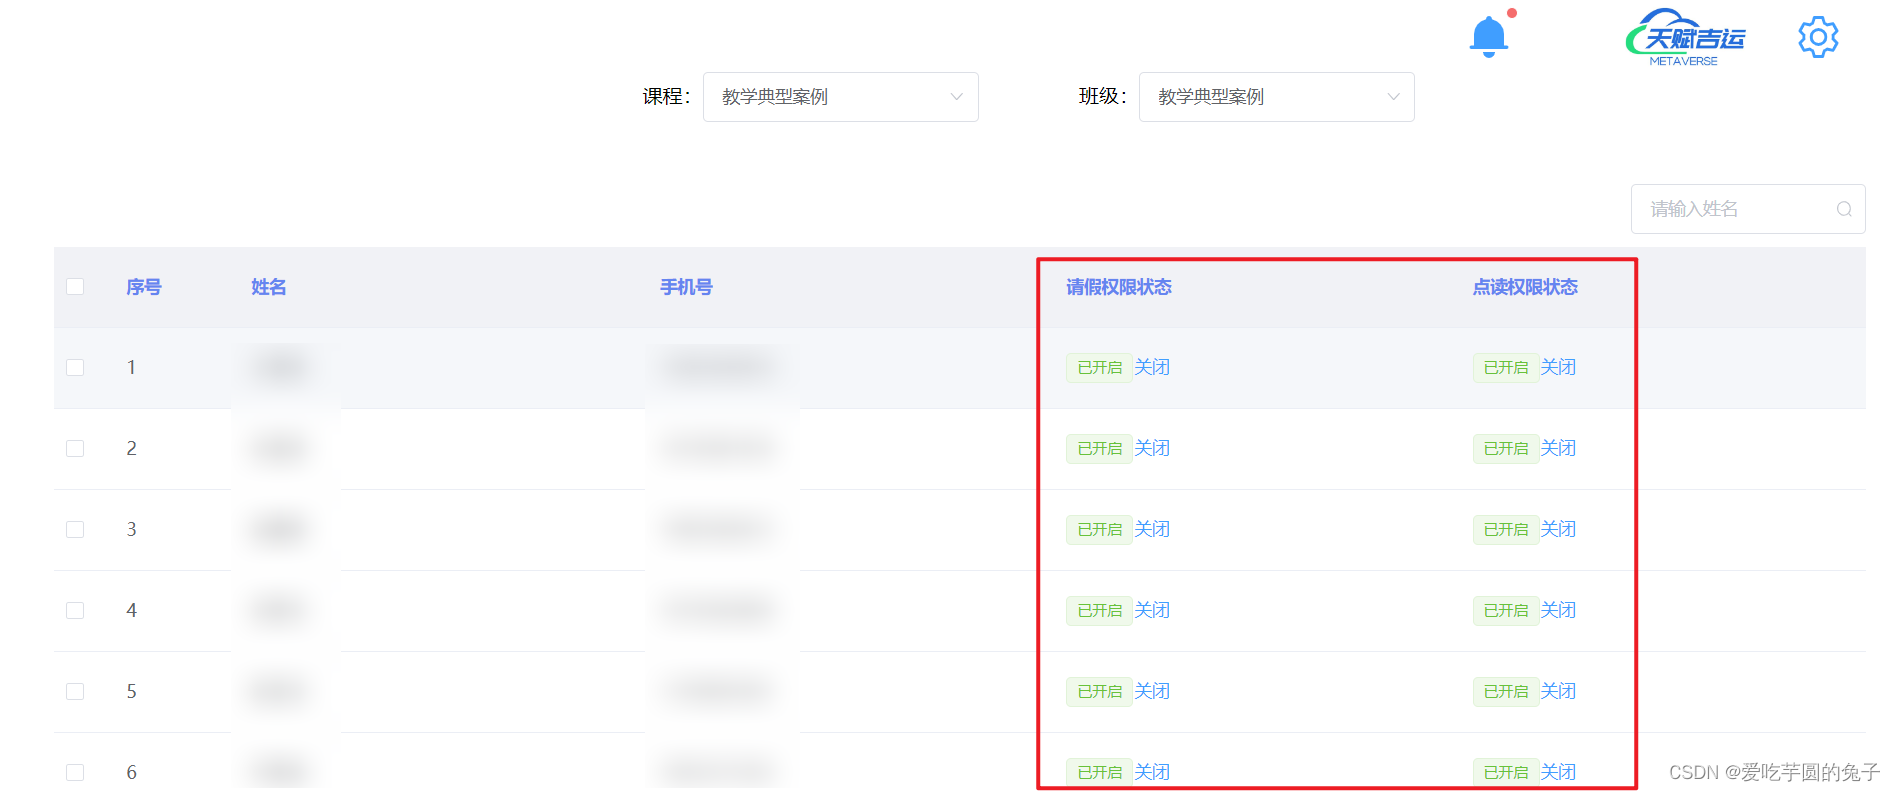1895x791 pixels.
Task: Check the checkbox for row 1
Action: point(75,367)
